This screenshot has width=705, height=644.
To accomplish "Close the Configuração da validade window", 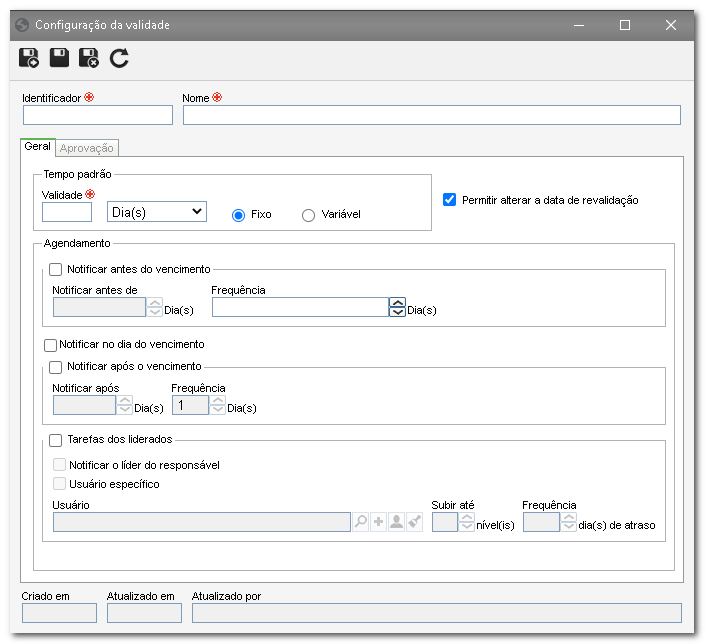I will pyautogui.click(x=671, y=25).
